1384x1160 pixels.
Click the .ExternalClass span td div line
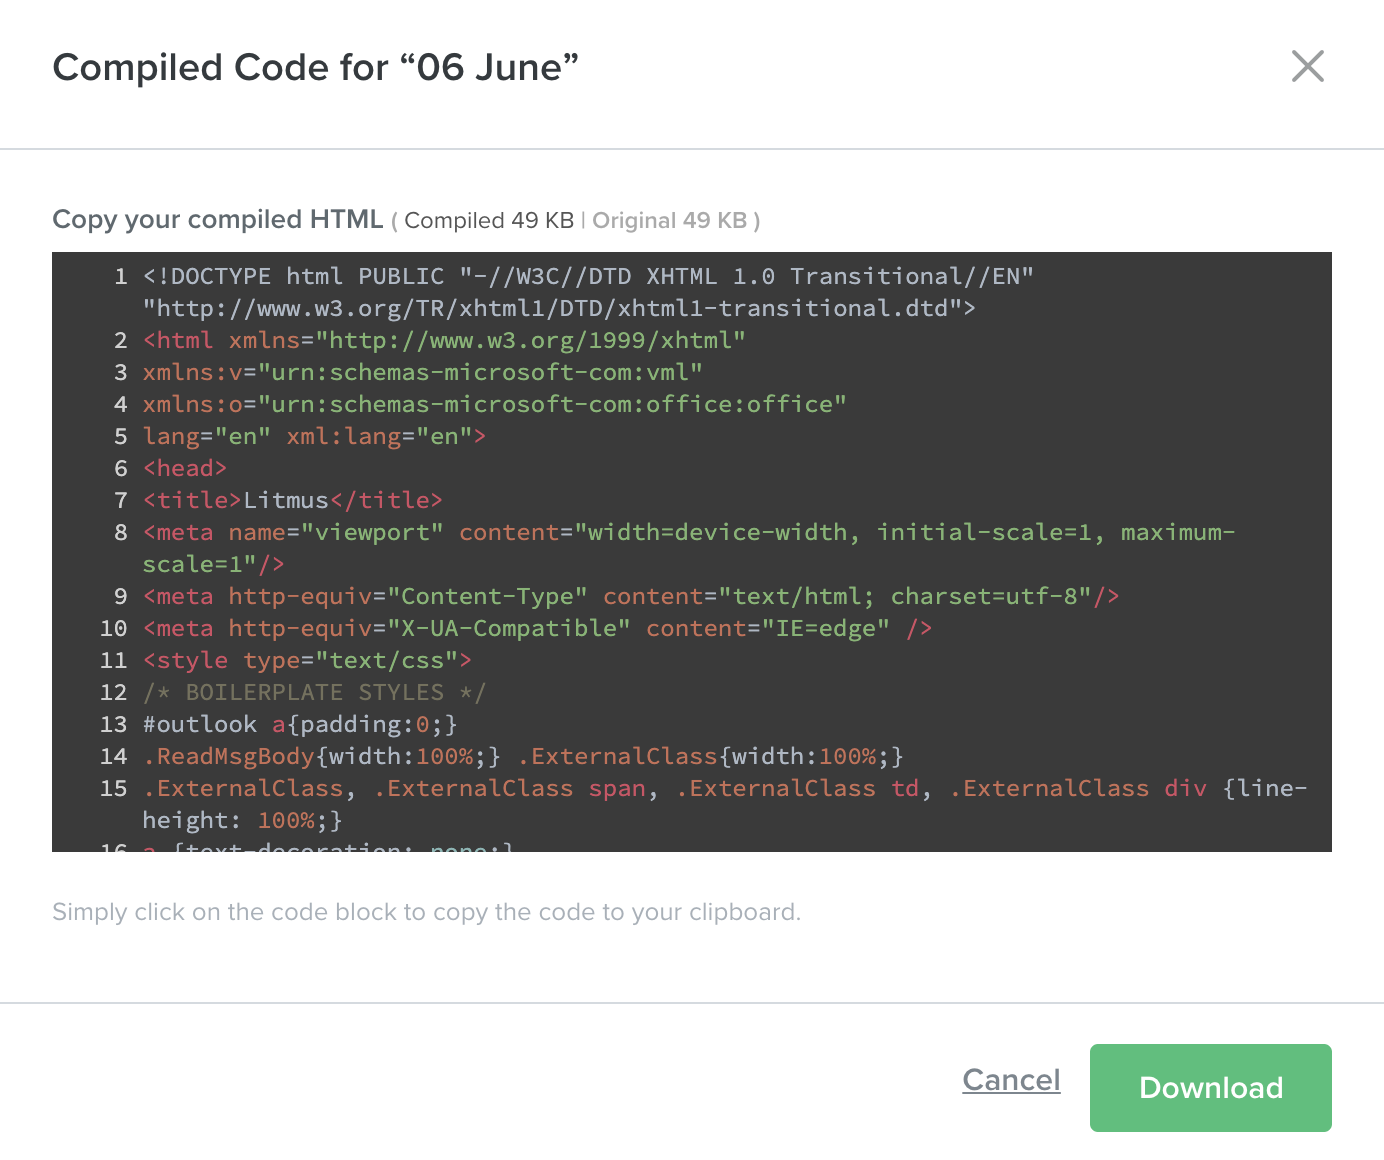[725, 804]
